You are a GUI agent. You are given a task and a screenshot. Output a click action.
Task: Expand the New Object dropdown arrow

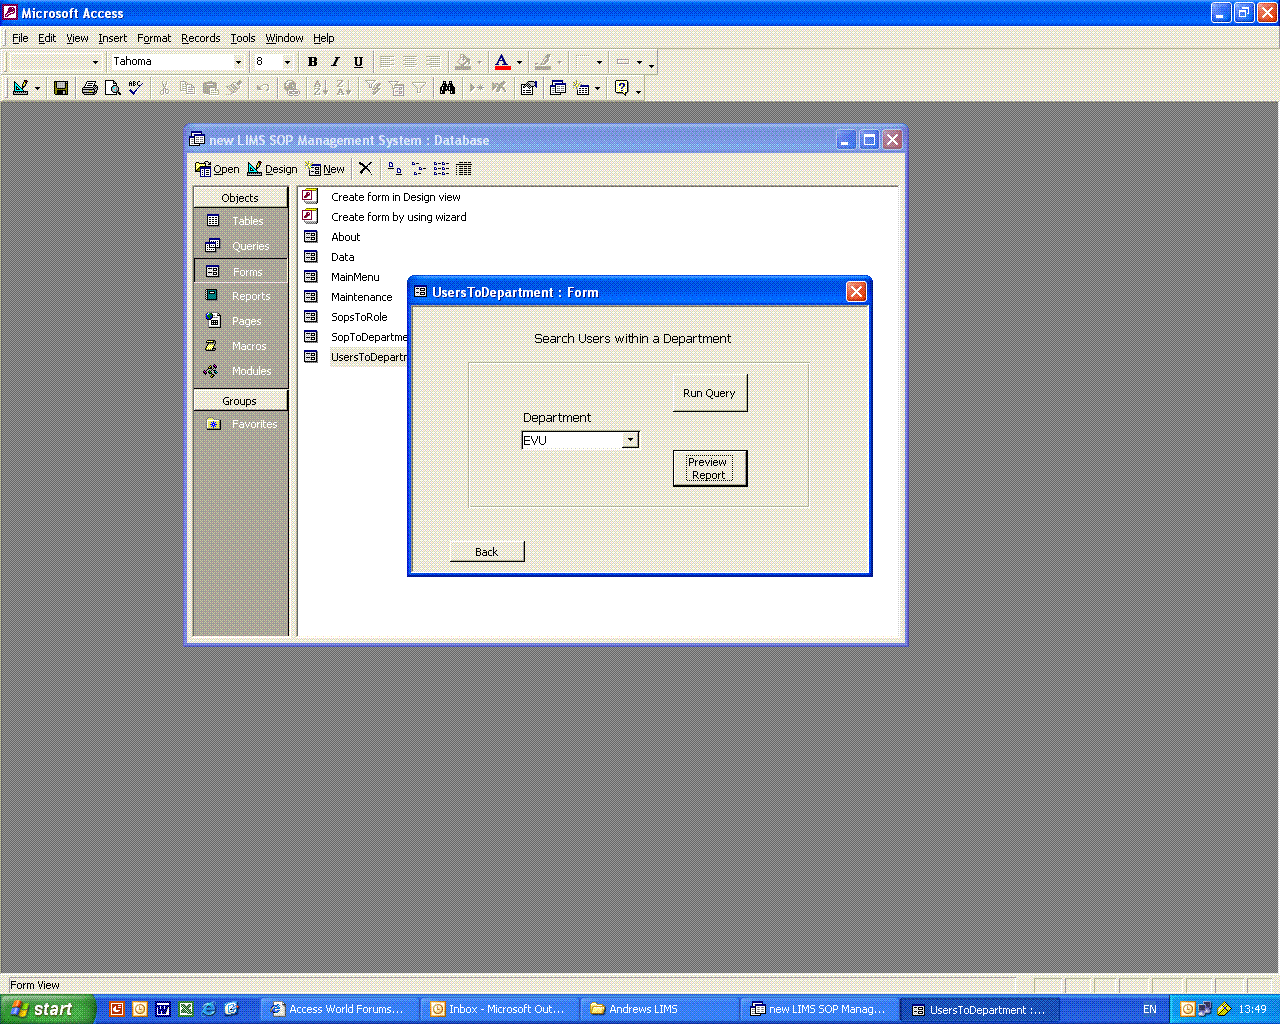(x=597, y=88)
